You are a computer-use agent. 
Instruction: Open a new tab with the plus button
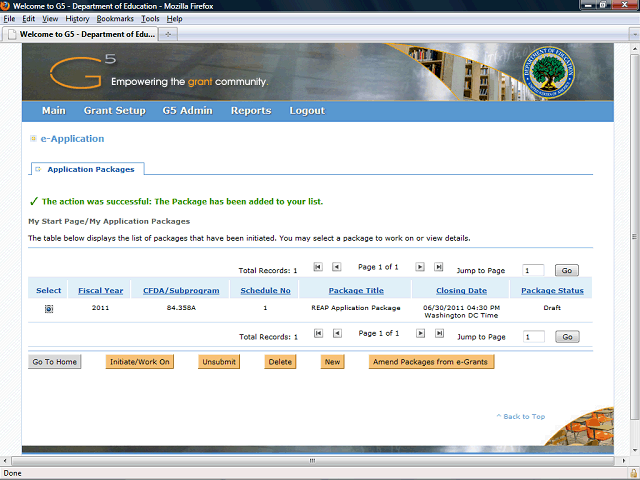[168, 34]
